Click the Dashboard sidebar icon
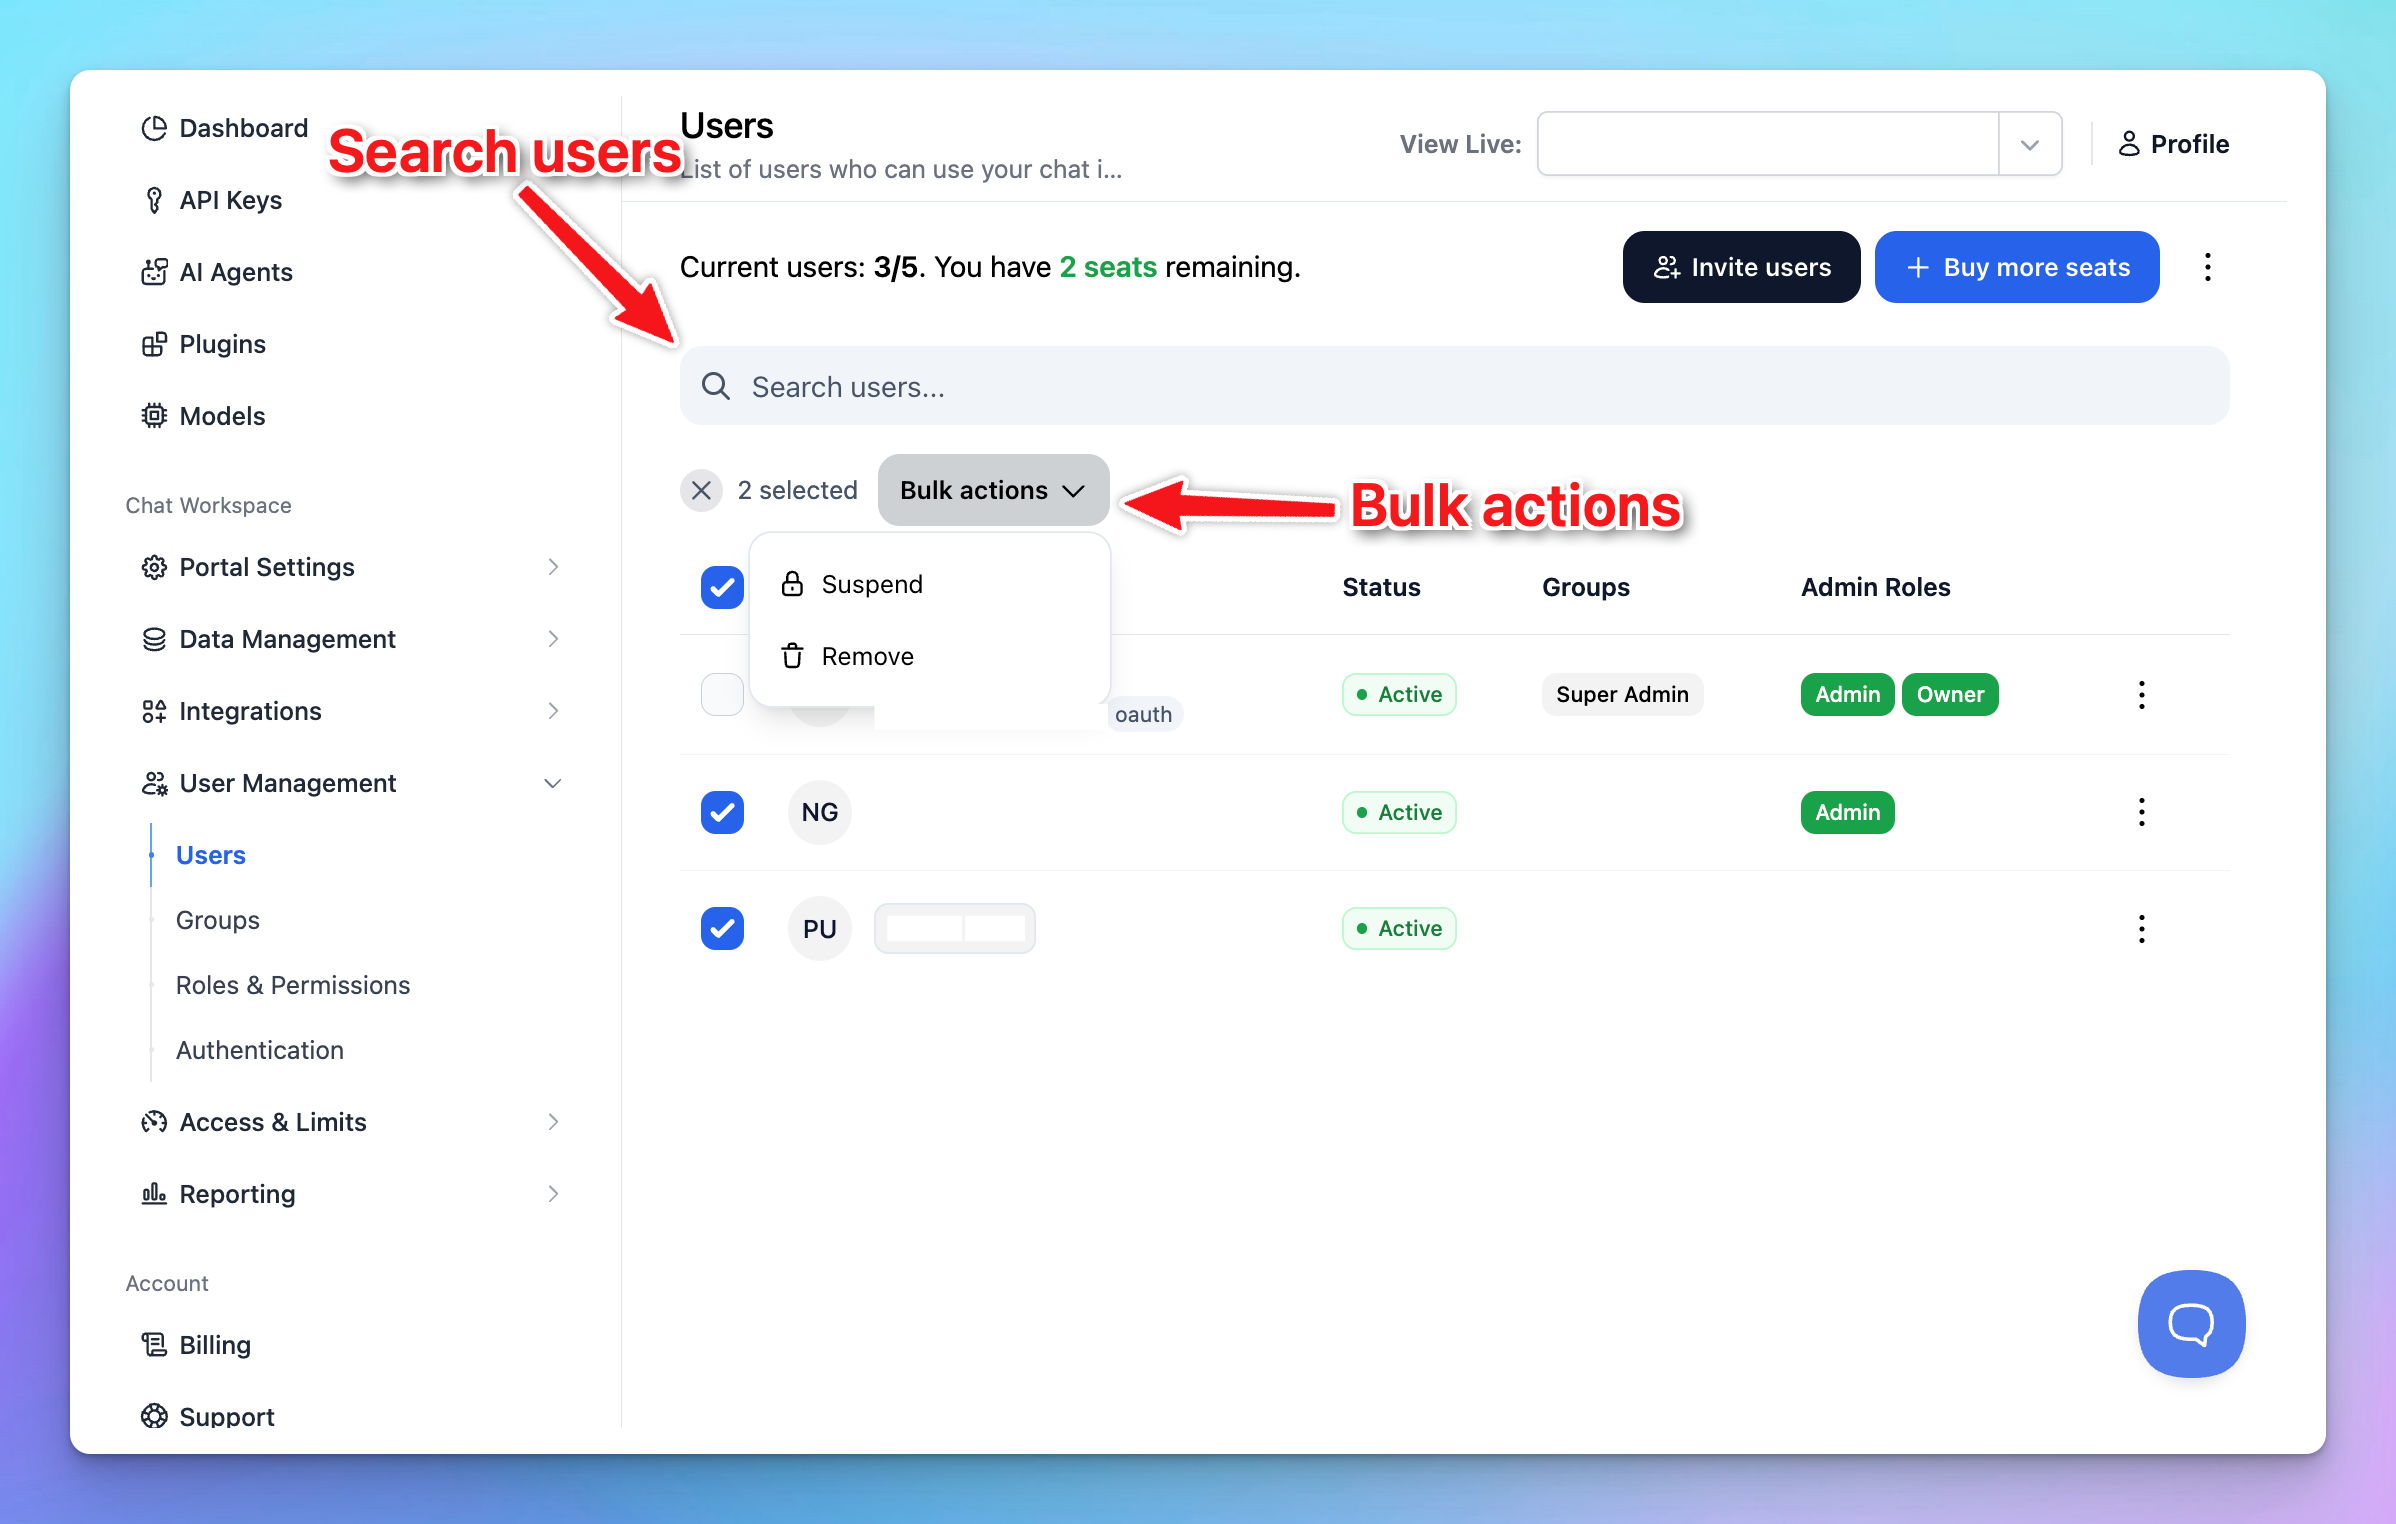Image resolution: width=2396 pixels, height=1524 pixels. pyautogui.click(x=154, y=128)
